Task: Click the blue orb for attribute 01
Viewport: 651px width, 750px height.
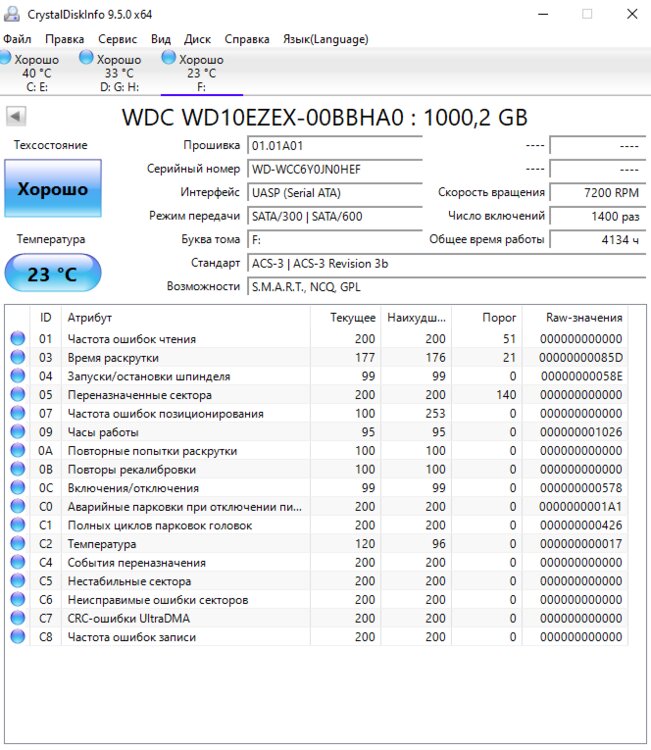Action: 17,339
